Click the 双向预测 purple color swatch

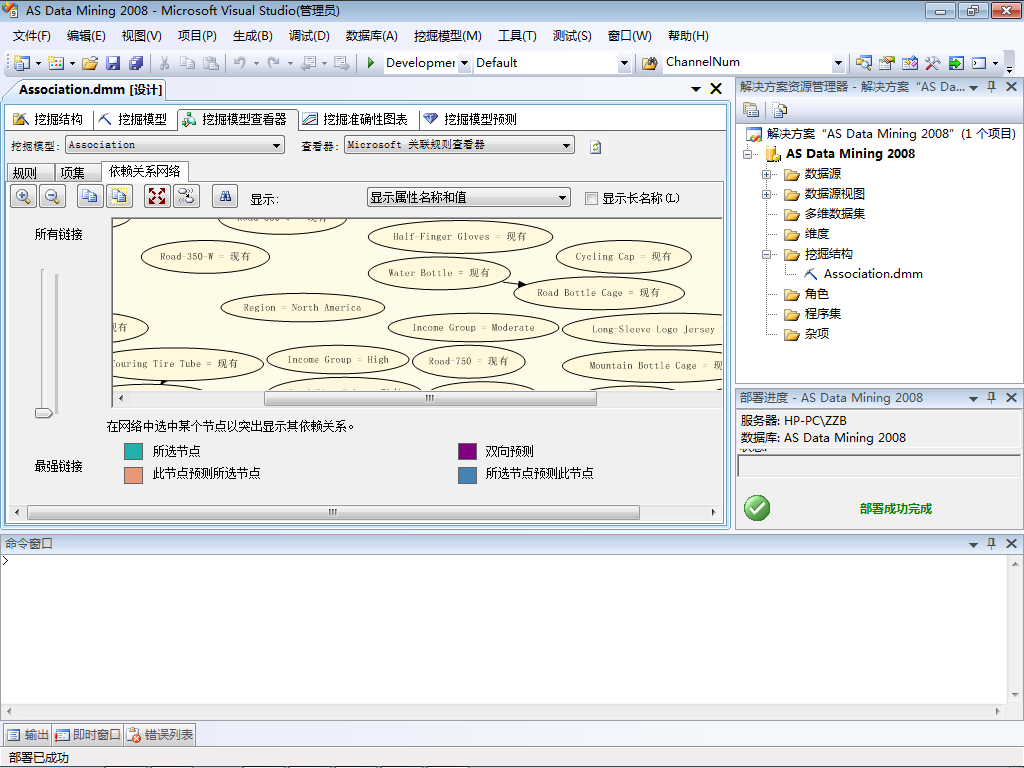(468, 451)
